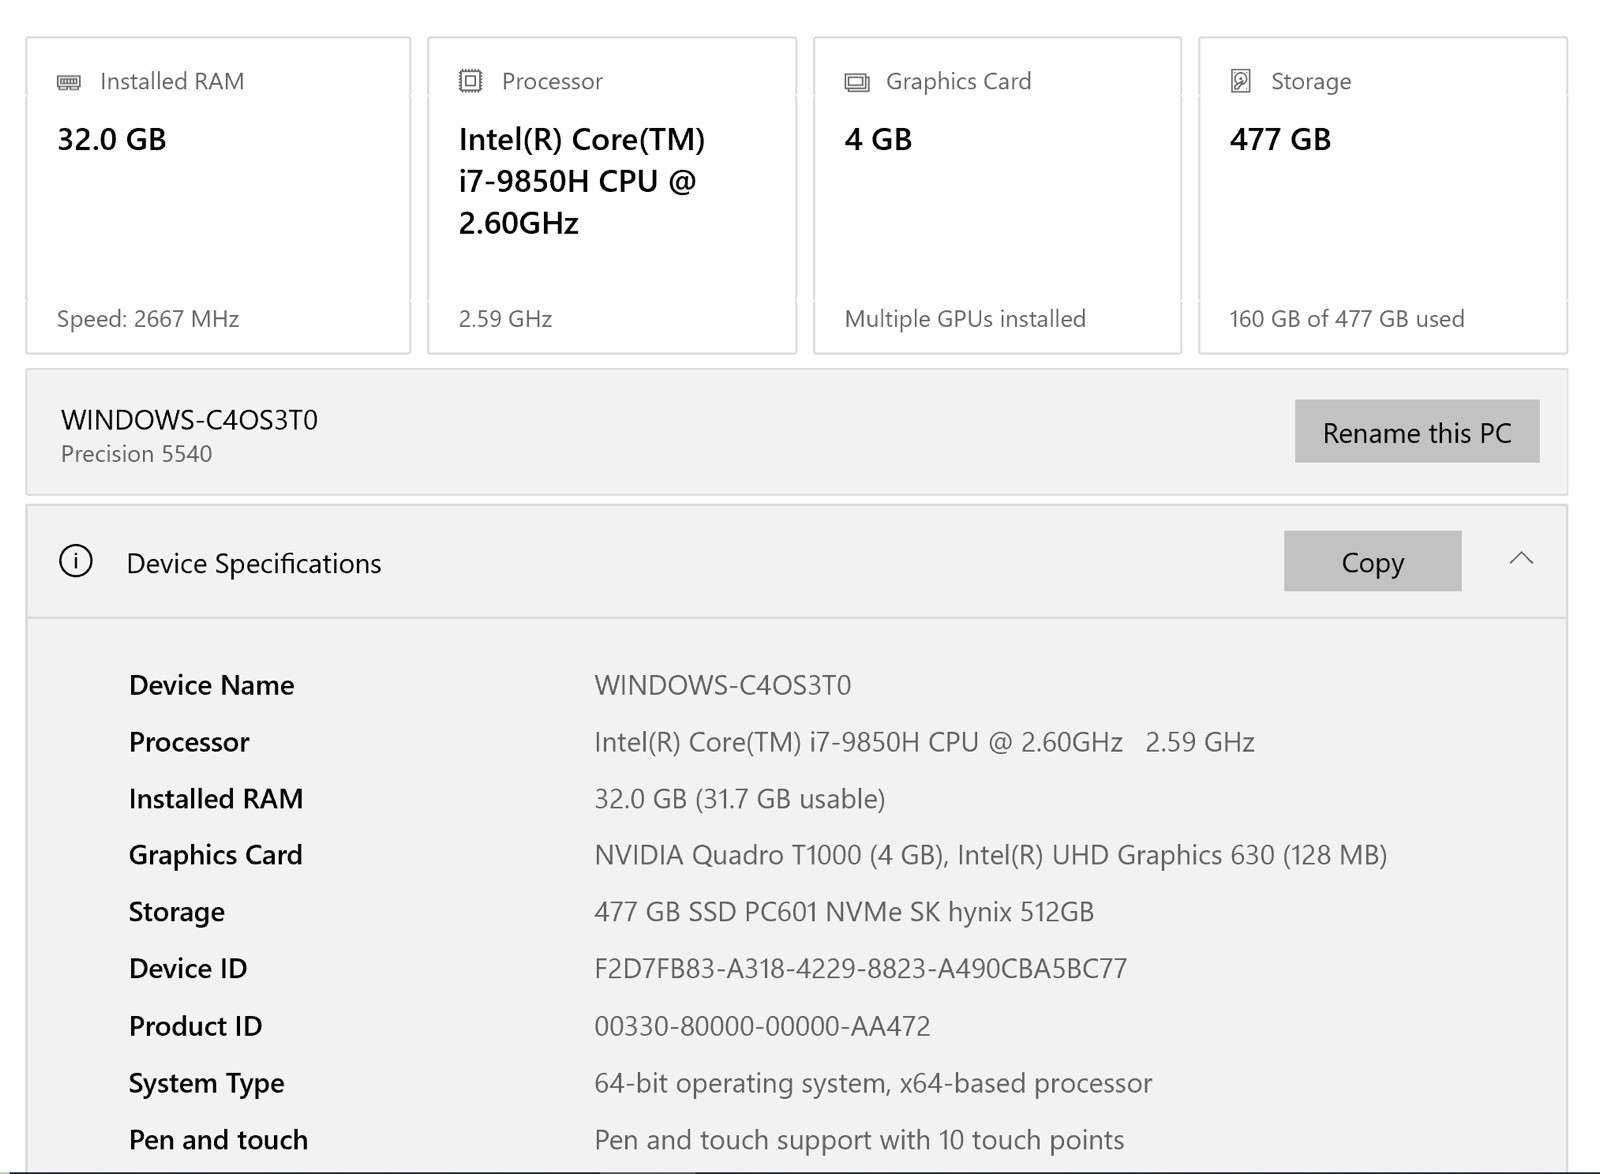1600x1174 pixels.
Task: Select the Device ID value F2D7FB83
Action: 861,969
